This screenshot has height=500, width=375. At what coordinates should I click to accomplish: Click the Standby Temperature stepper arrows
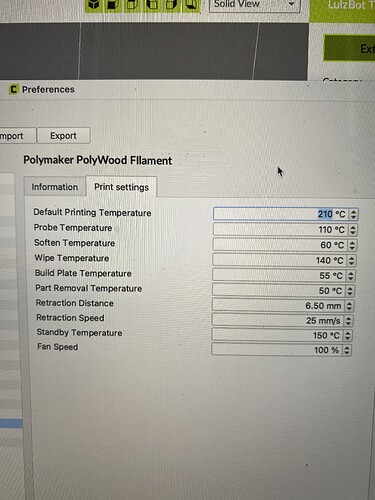point(348,335)
